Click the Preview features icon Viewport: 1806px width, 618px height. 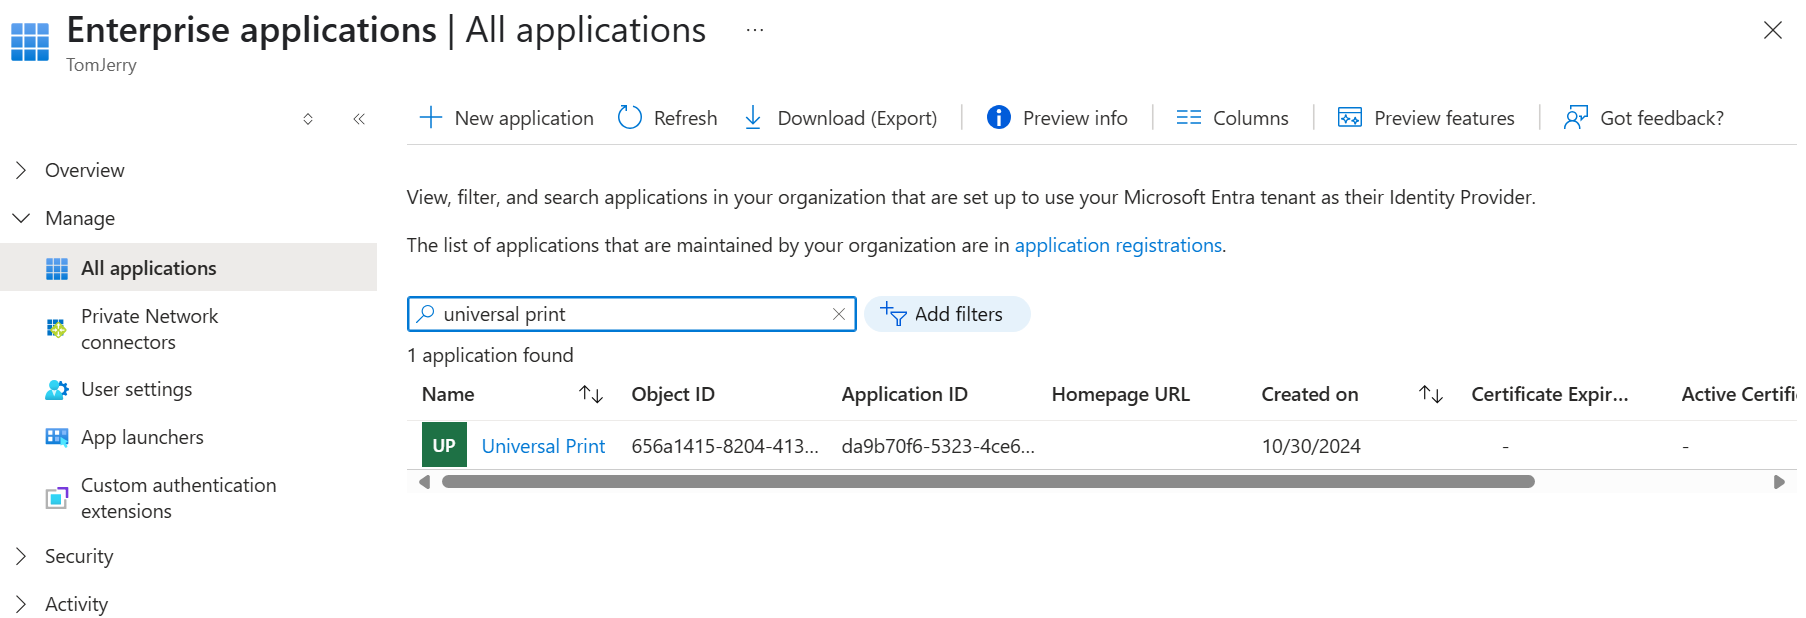tap(1350, 118)
